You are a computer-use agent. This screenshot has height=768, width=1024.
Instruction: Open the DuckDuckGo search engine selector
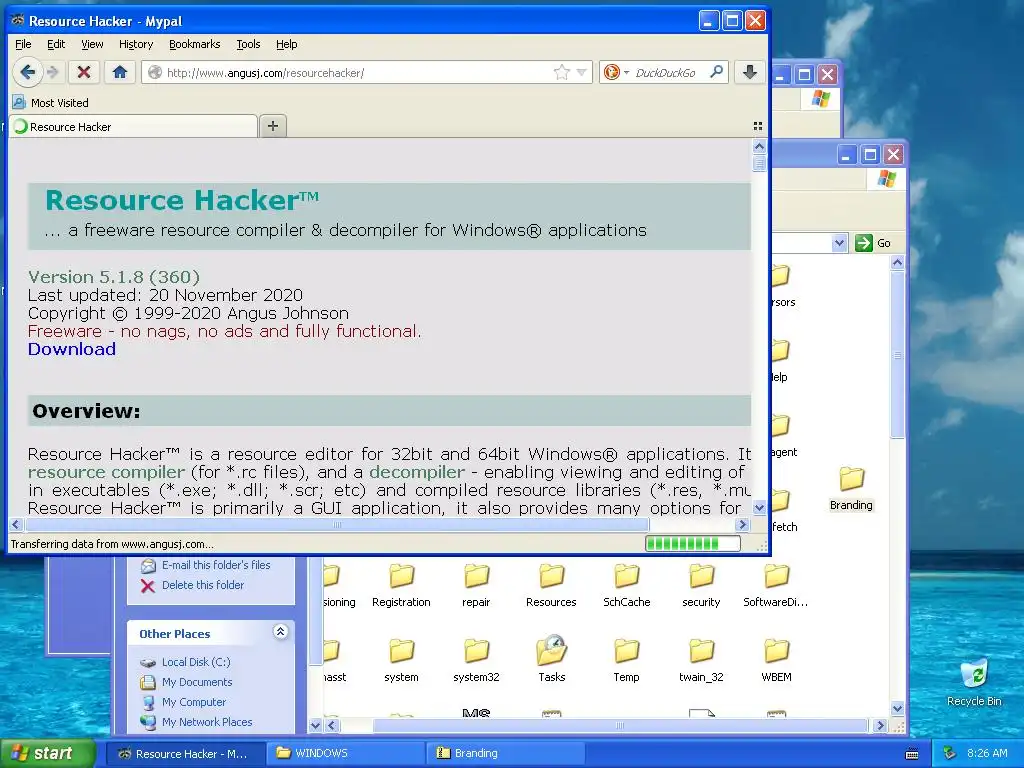point(615,72)
